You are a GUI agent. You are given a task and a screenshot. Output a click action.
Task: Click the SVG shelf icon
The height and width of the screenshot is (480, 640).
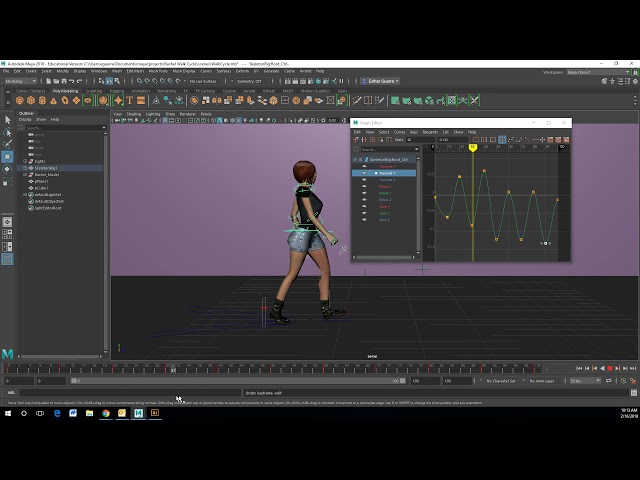[x=141, y=100]
